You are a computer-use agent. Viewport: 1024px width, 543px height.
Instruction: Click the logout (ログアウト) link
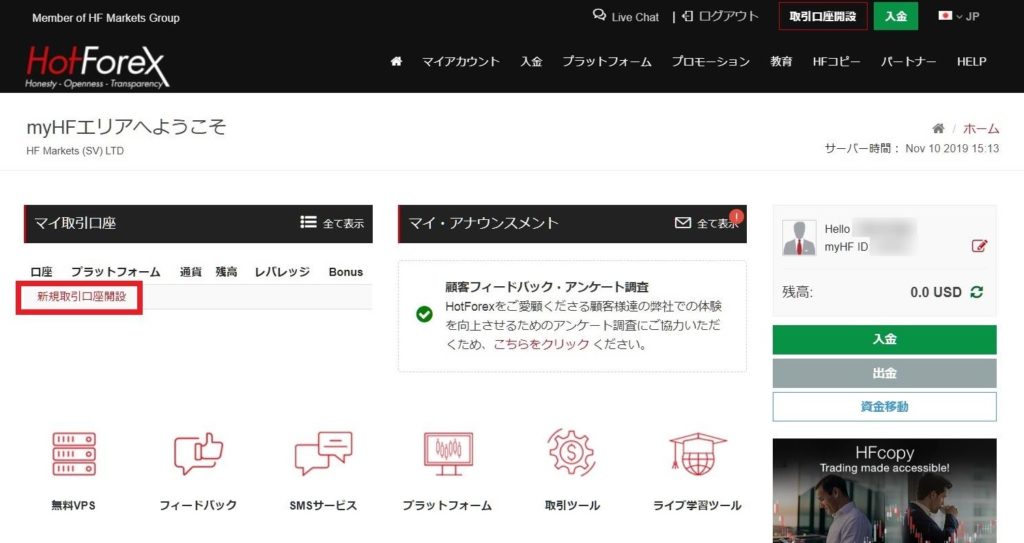720,16
